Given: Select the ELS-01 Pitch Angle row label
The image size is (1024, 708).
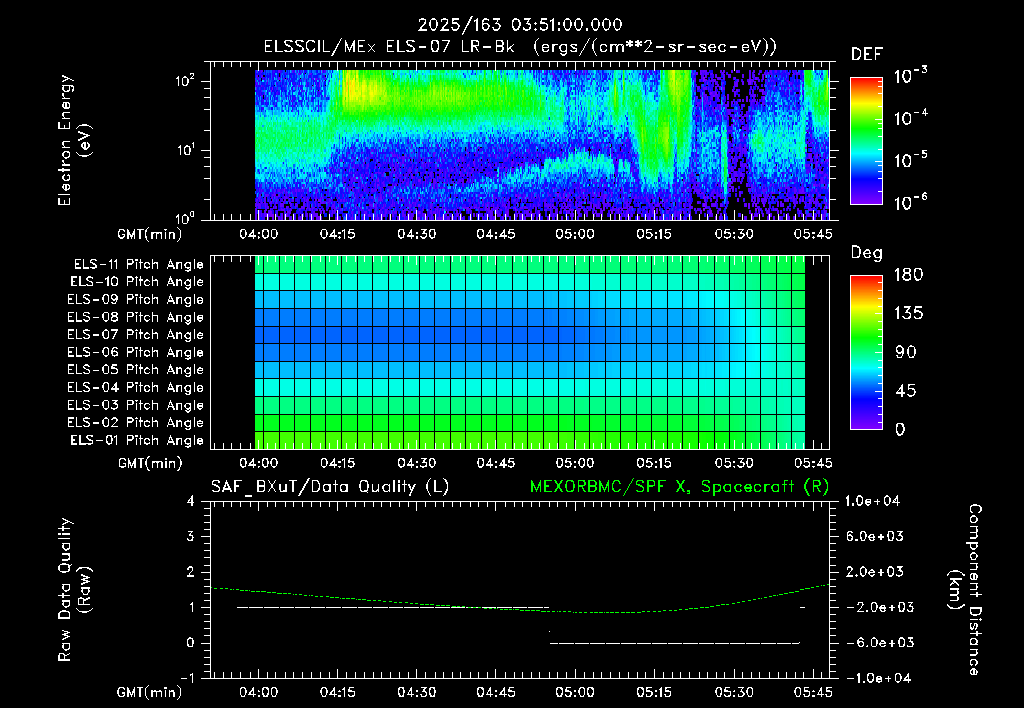Looking at the screenshot, I should 137,440.
